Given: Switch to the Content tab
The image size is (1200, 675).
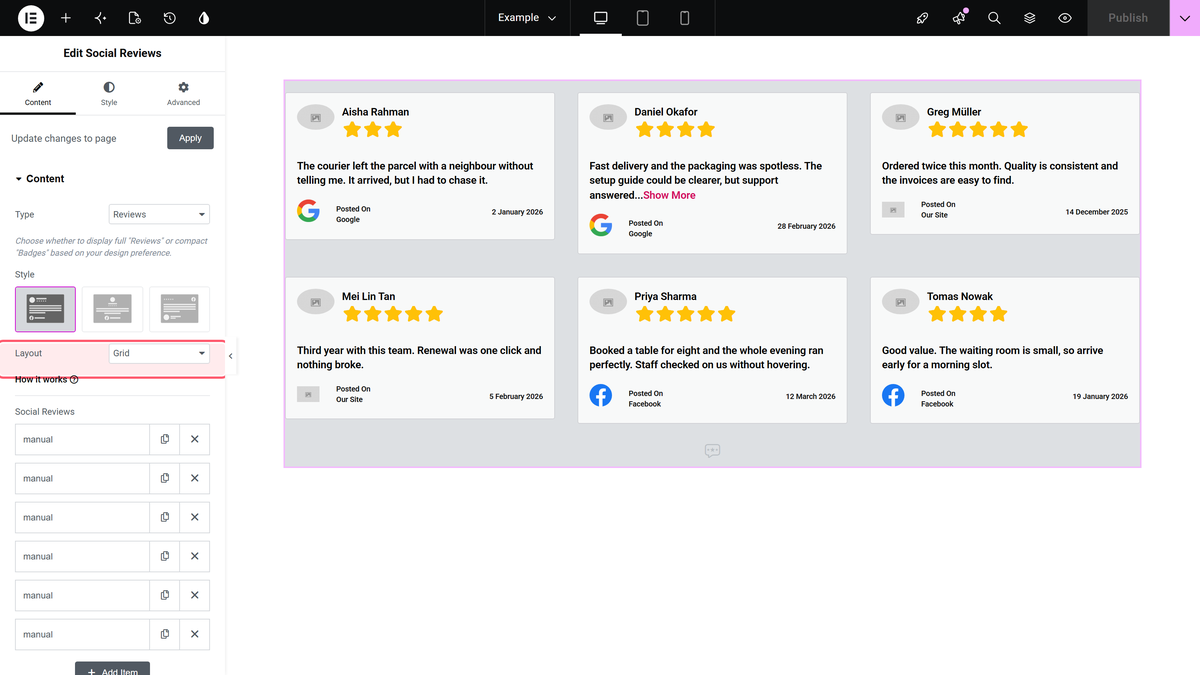Looking at the screenshot, I should [x=38, y=94].
